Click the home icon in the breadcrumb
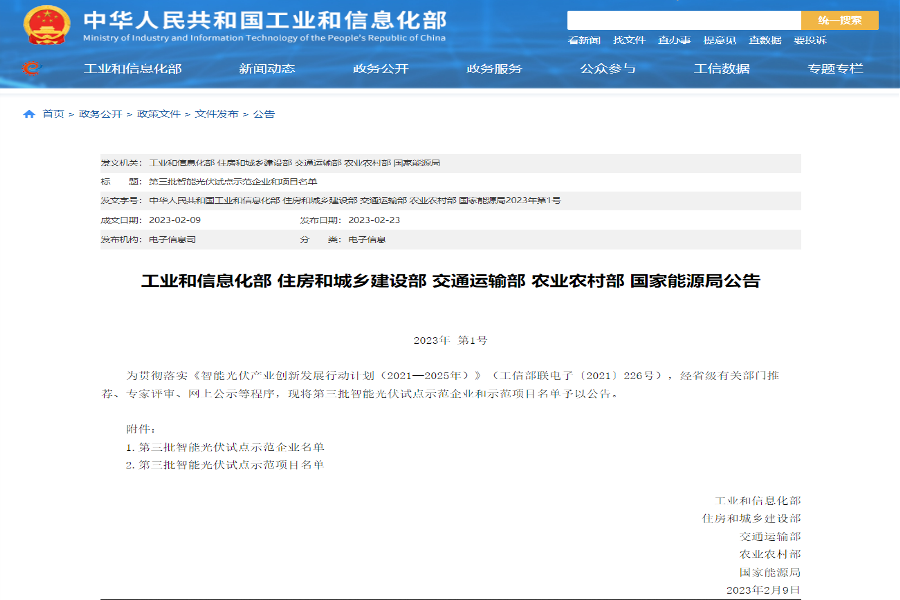This screenshot has height=600, width=900. [x=29, y=114]
